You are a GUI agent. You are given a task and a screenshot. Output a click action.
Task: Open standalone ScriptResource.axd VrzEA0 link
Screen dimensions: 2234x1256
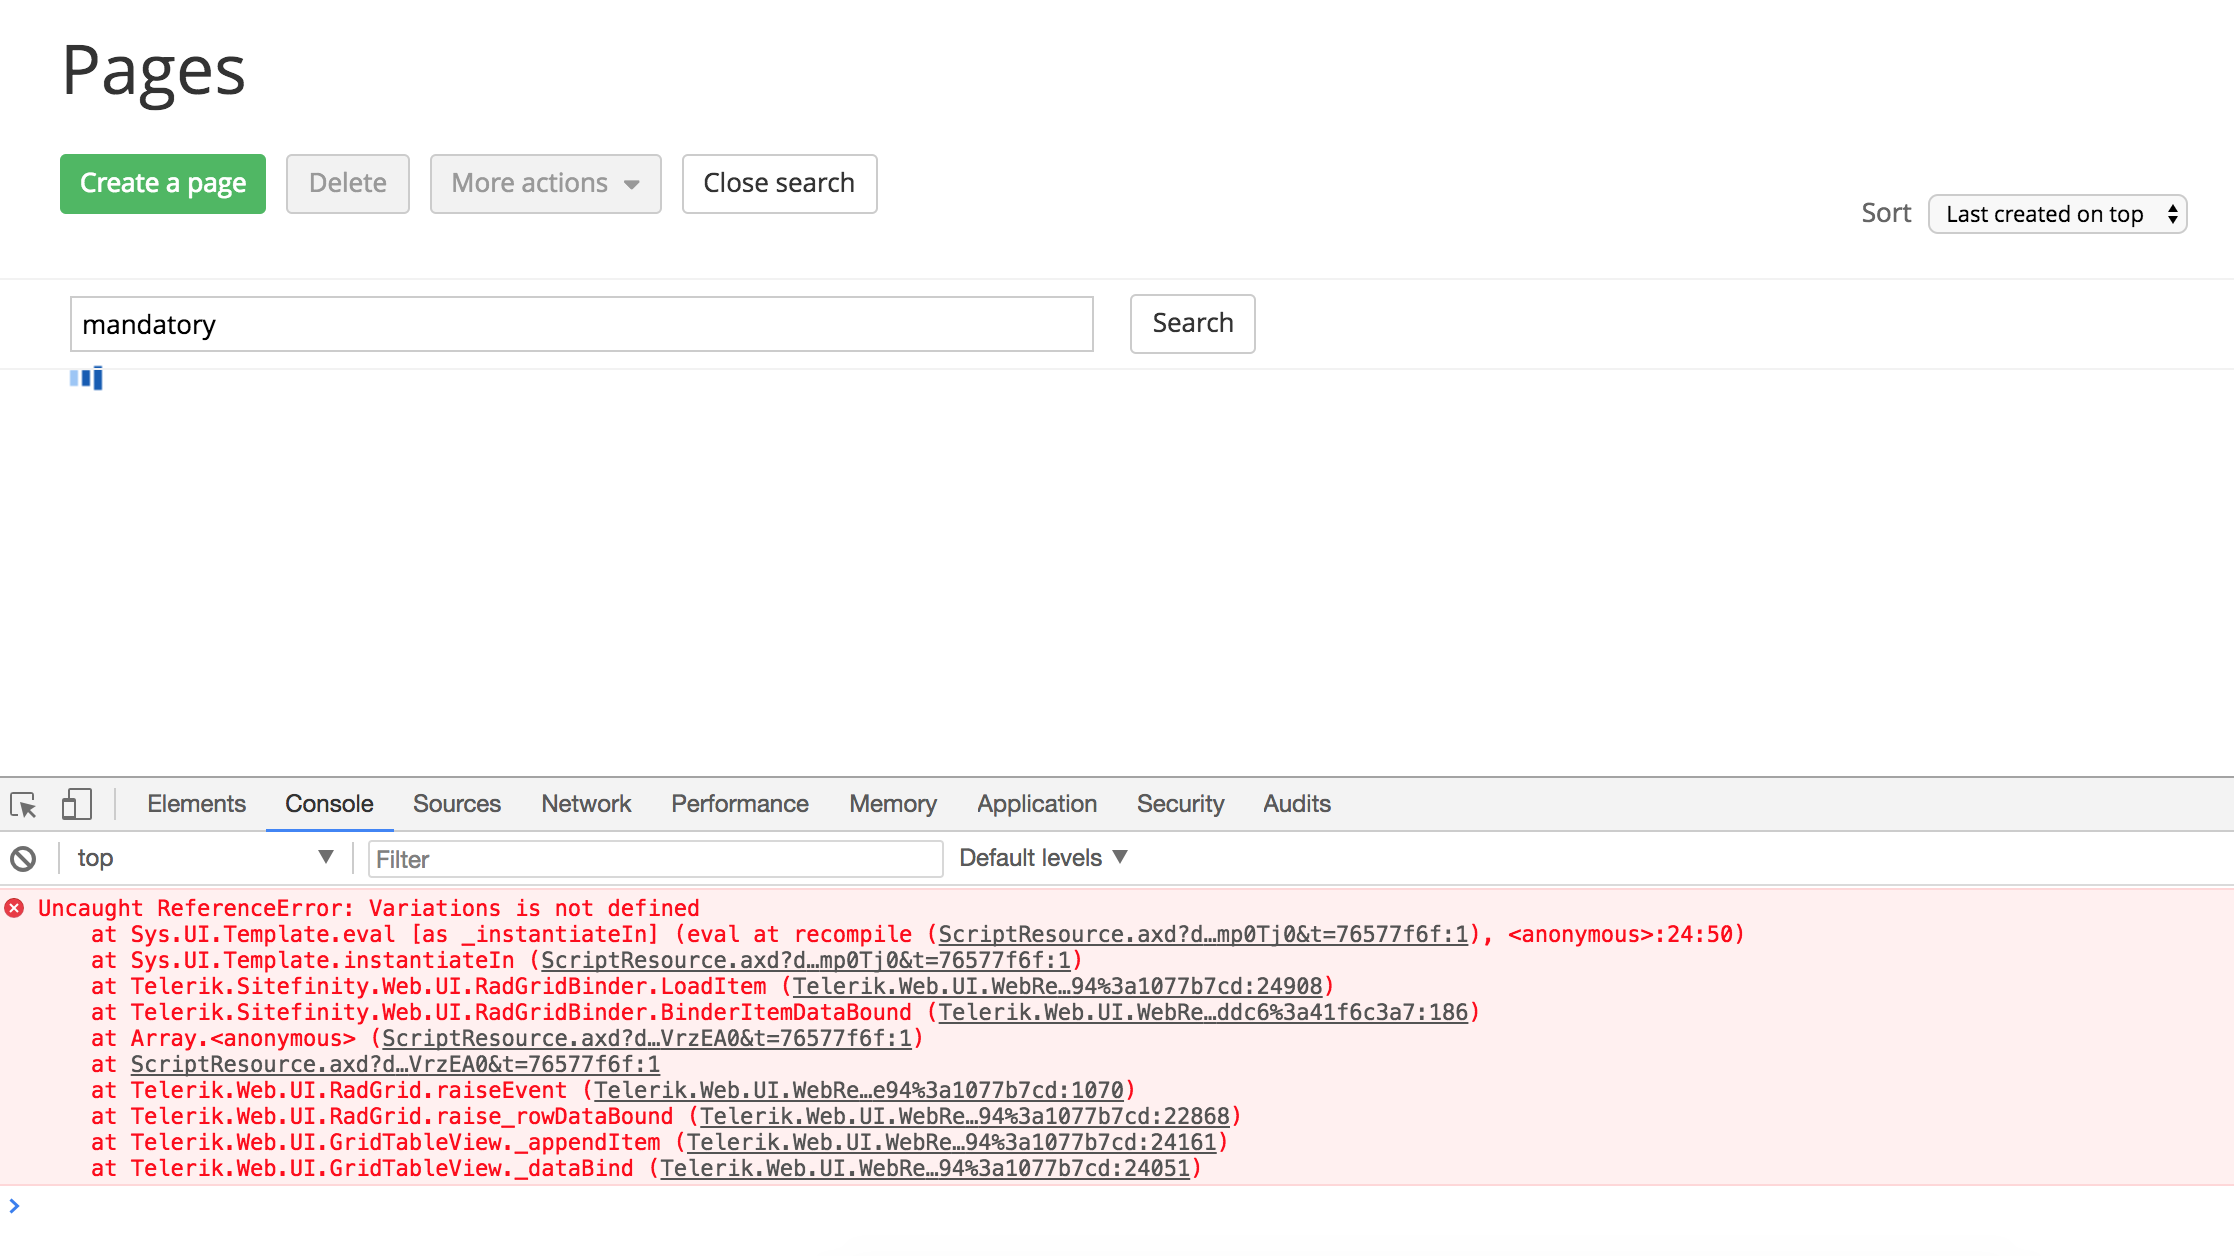[395, 1064]
